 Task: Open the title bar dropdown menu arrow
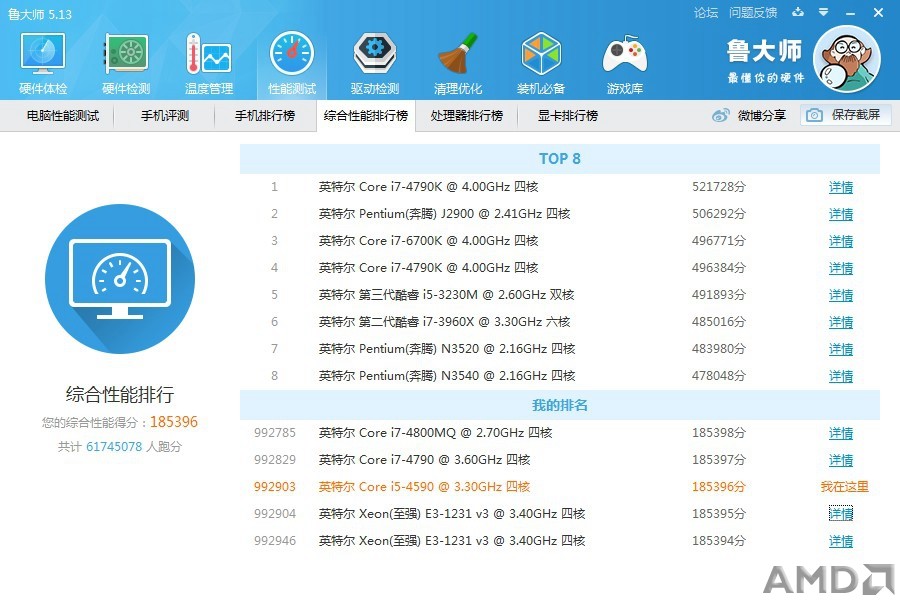pos(823,12)
